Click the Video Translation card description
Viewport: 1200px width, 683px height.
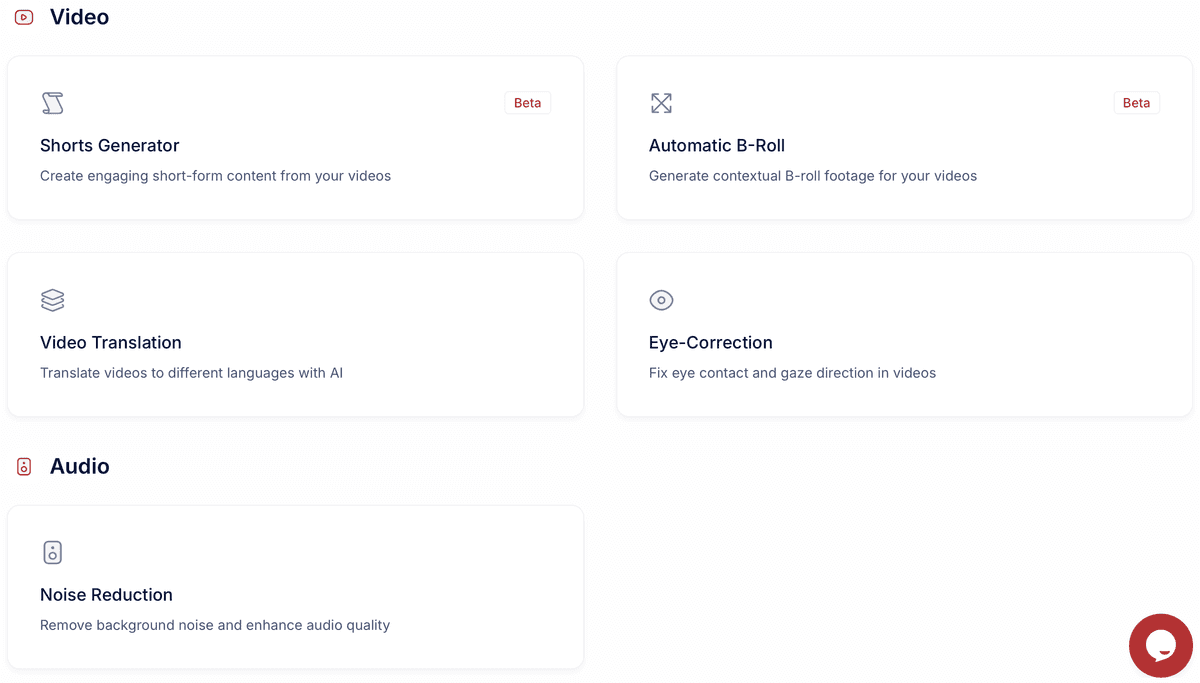coord(191,372)
